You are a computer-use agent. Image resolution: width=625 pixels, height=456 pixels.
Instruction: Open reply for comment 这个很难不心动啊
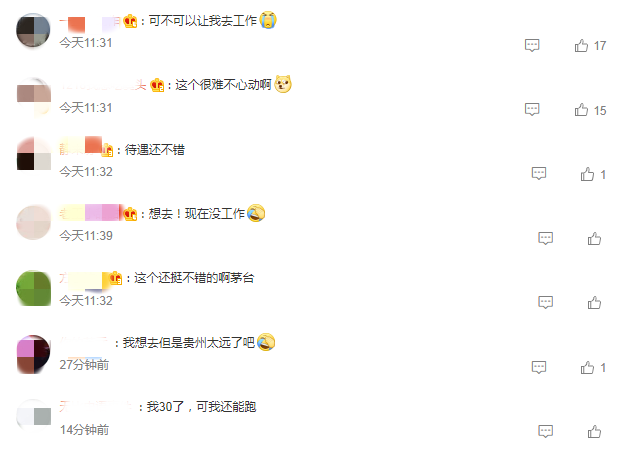[532, 110]
